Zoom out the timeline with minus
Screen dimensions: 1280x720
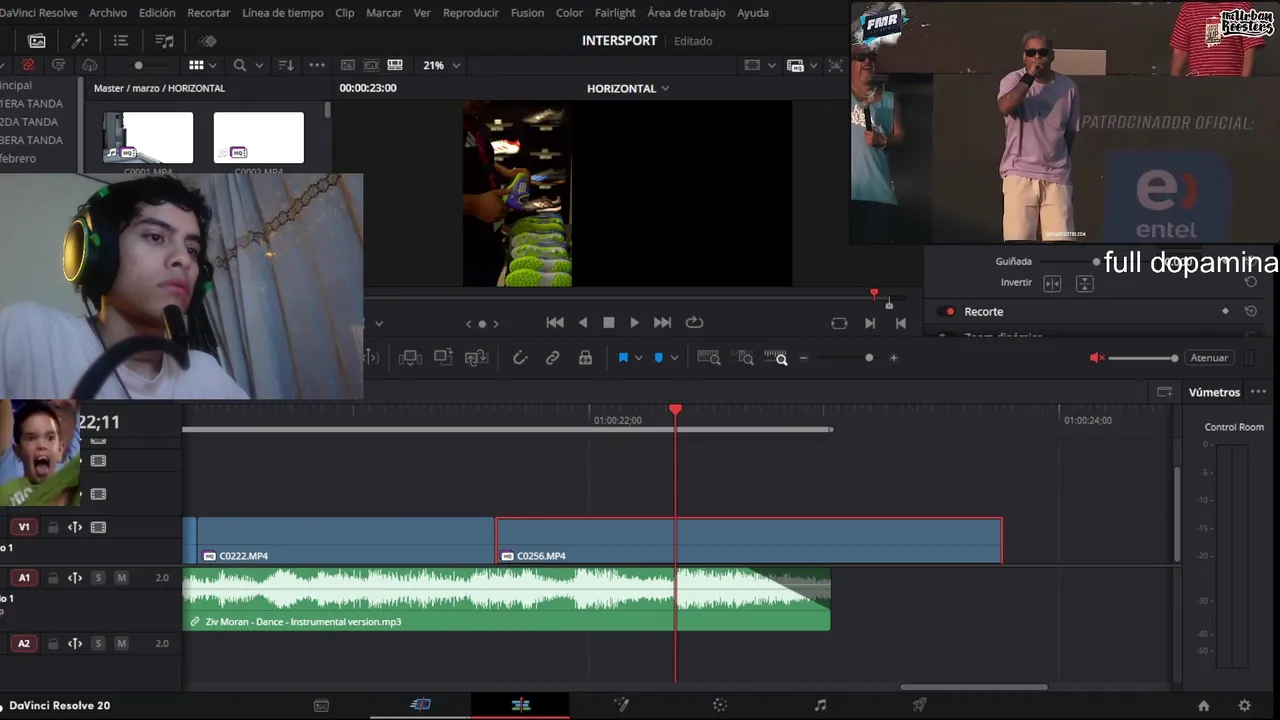pyautogui.click(x=803, y=358)
